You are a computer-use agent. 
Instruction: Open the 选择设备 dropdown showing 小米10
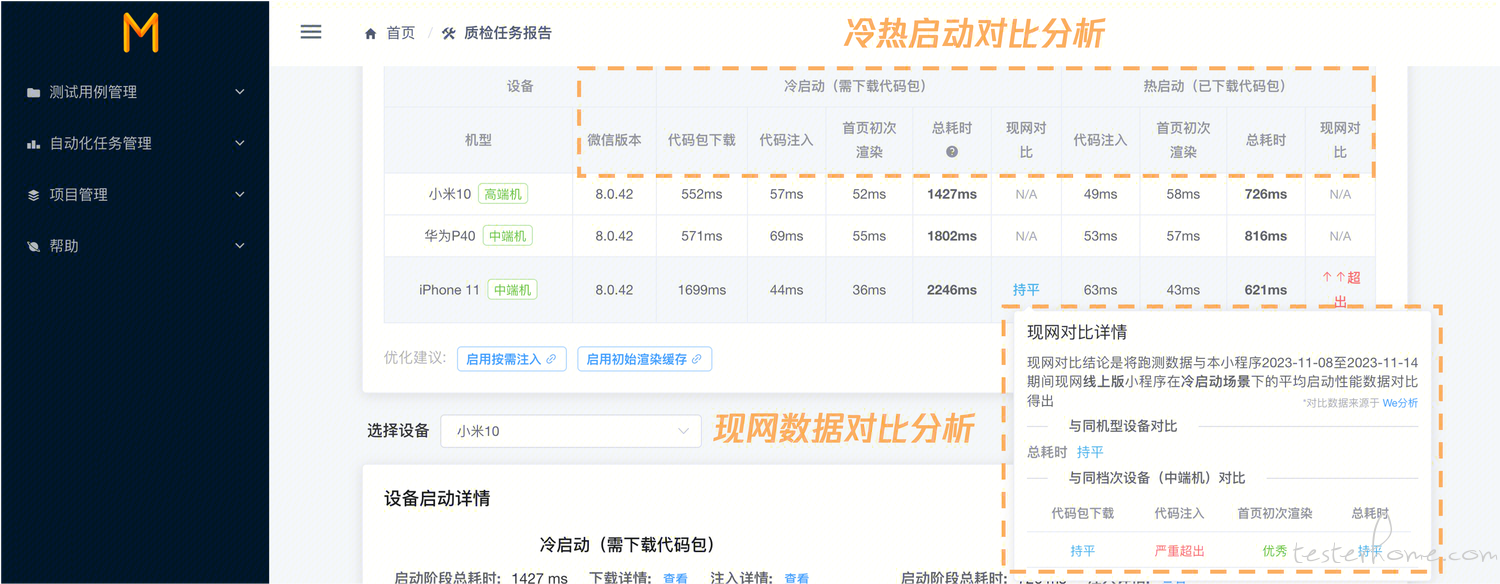tap(571, 431)
